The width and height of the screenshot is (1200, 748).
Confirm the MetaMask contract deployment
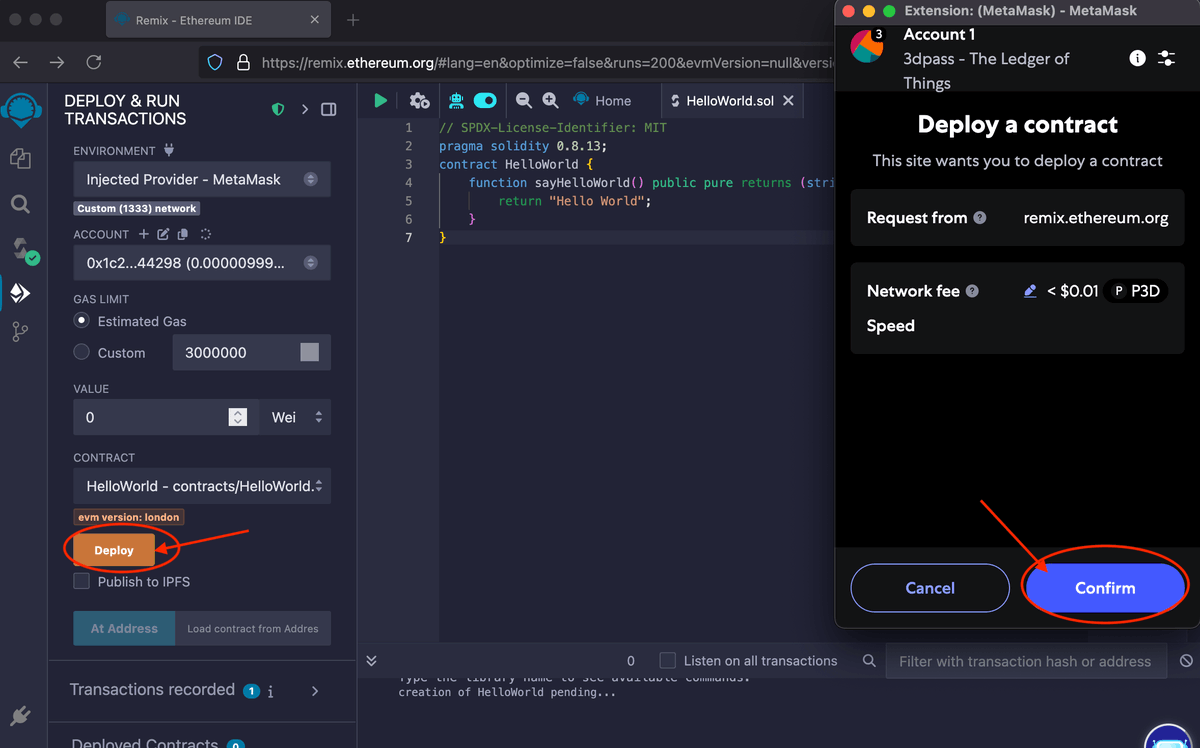pos(1105,588)
